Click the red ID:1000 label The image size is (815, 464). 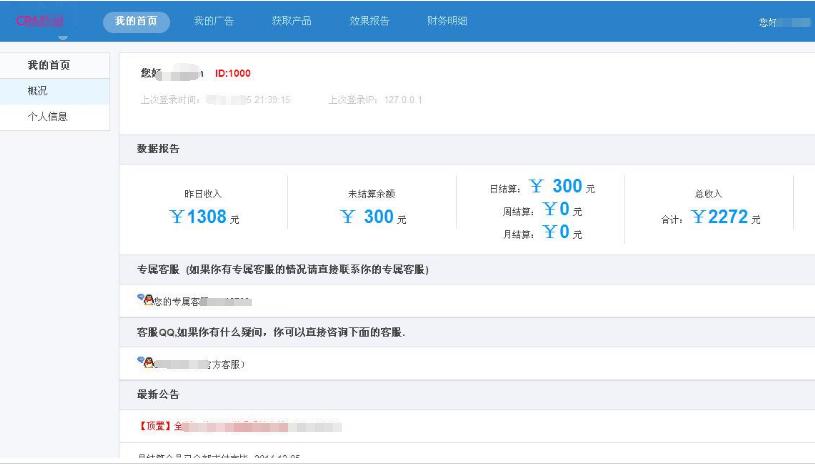click(233, 74)
